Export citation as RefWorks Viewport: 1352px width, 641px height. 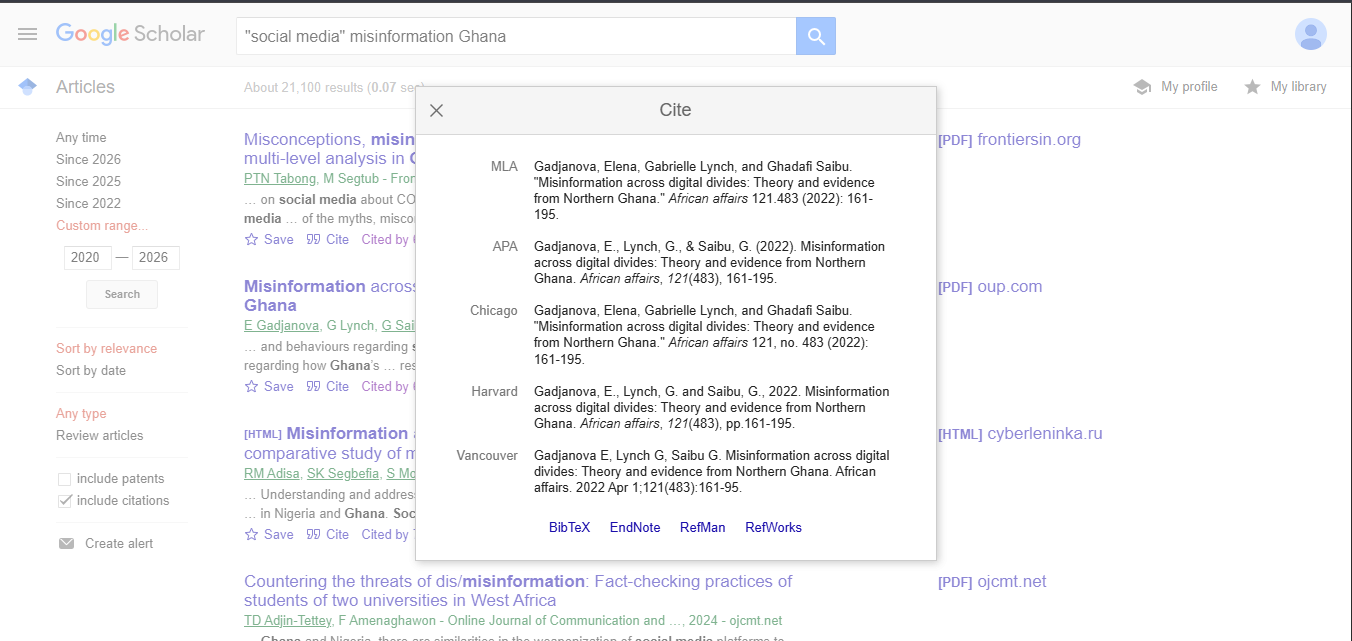773,527
